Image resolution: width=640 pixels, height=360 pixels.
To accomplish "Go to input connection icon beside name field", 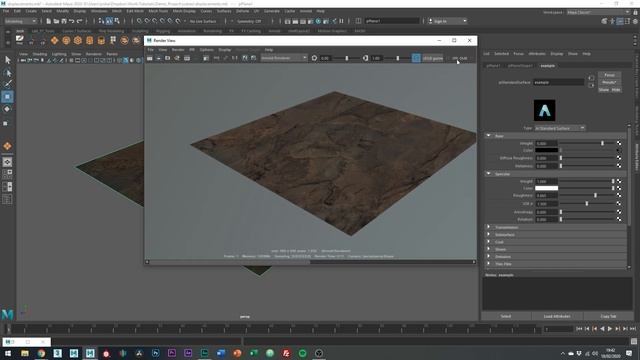I will coord(591,78).
